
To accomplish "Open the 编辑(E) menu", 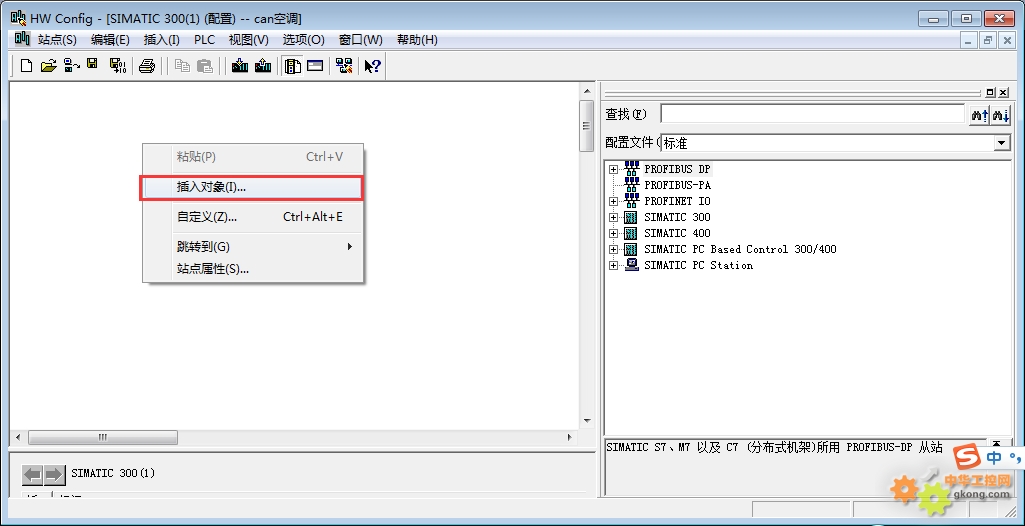I will coord(110,40).
